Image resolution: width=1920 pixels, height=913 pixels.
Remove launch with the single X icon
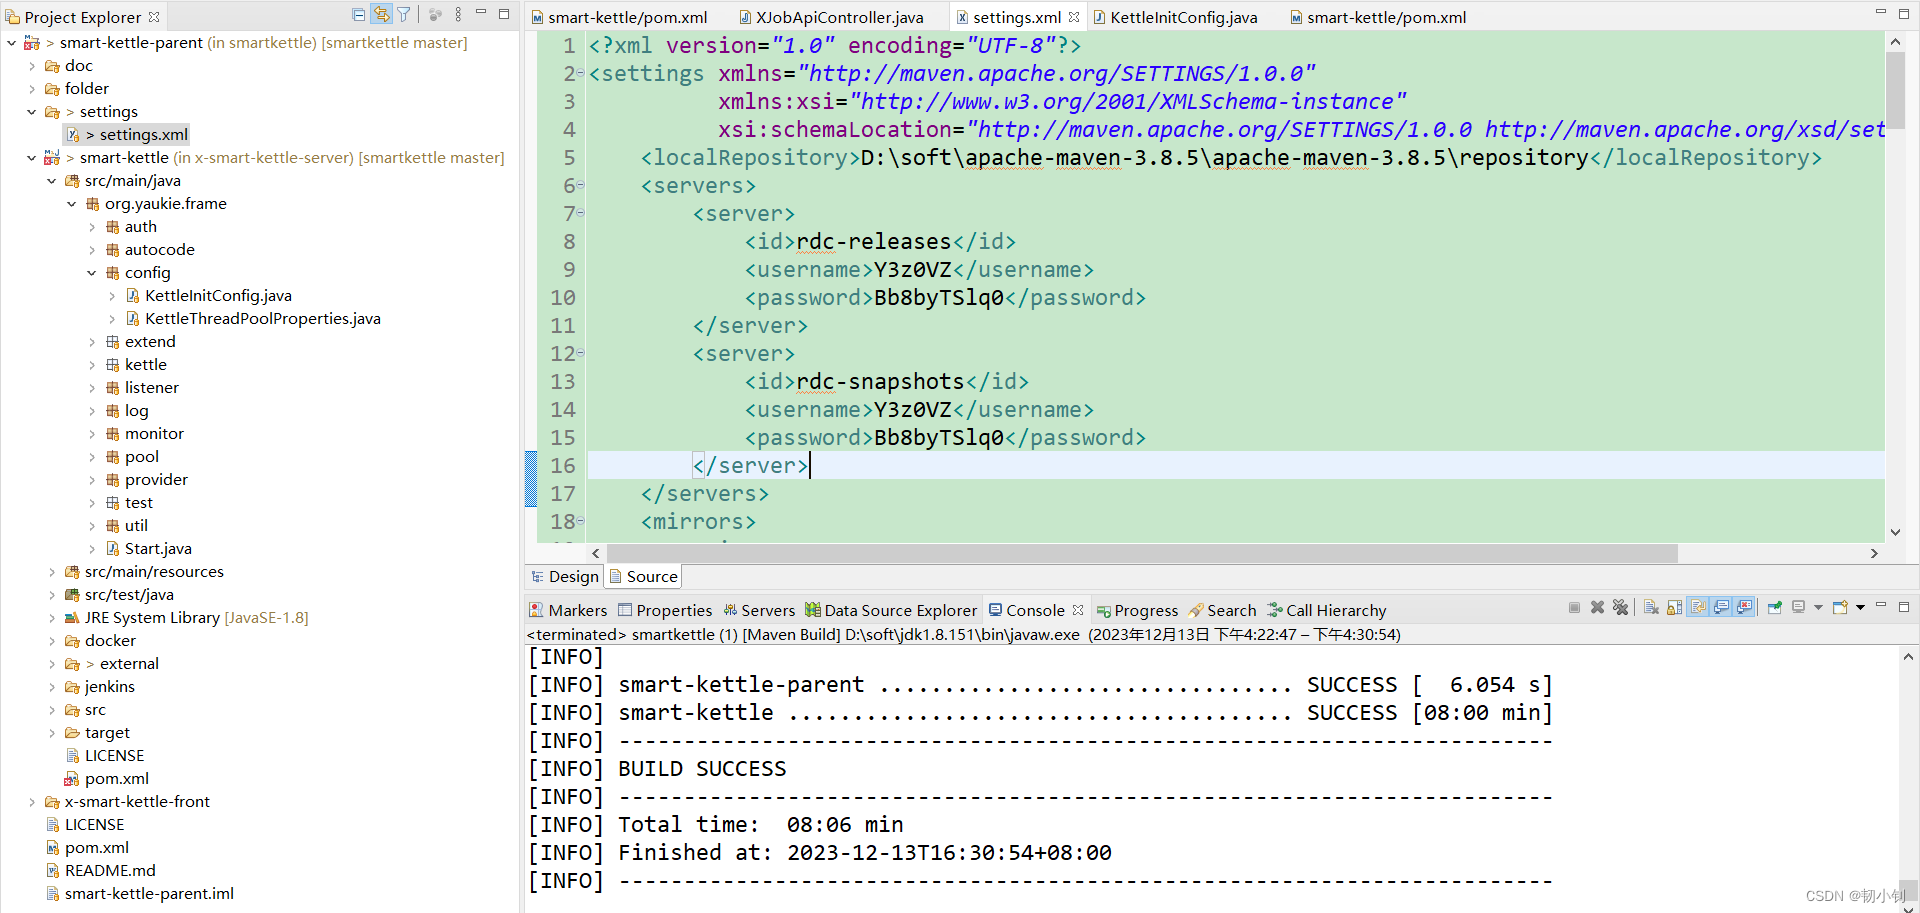1597,608
